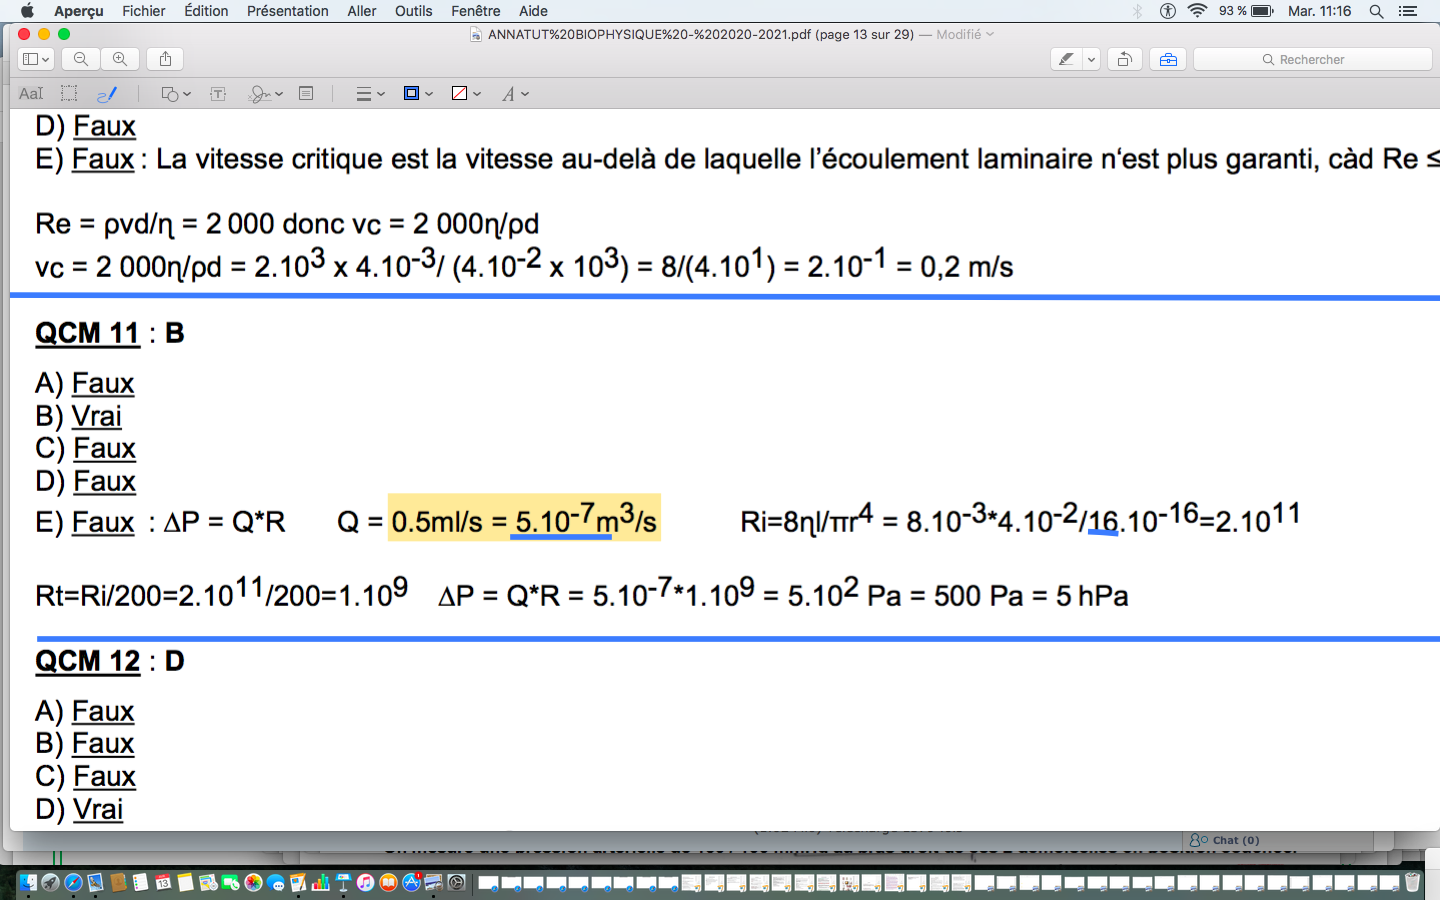The height and width of the screenshot is (900, 1440).
Task: Open the Outils menu
Action: point(413,11)
